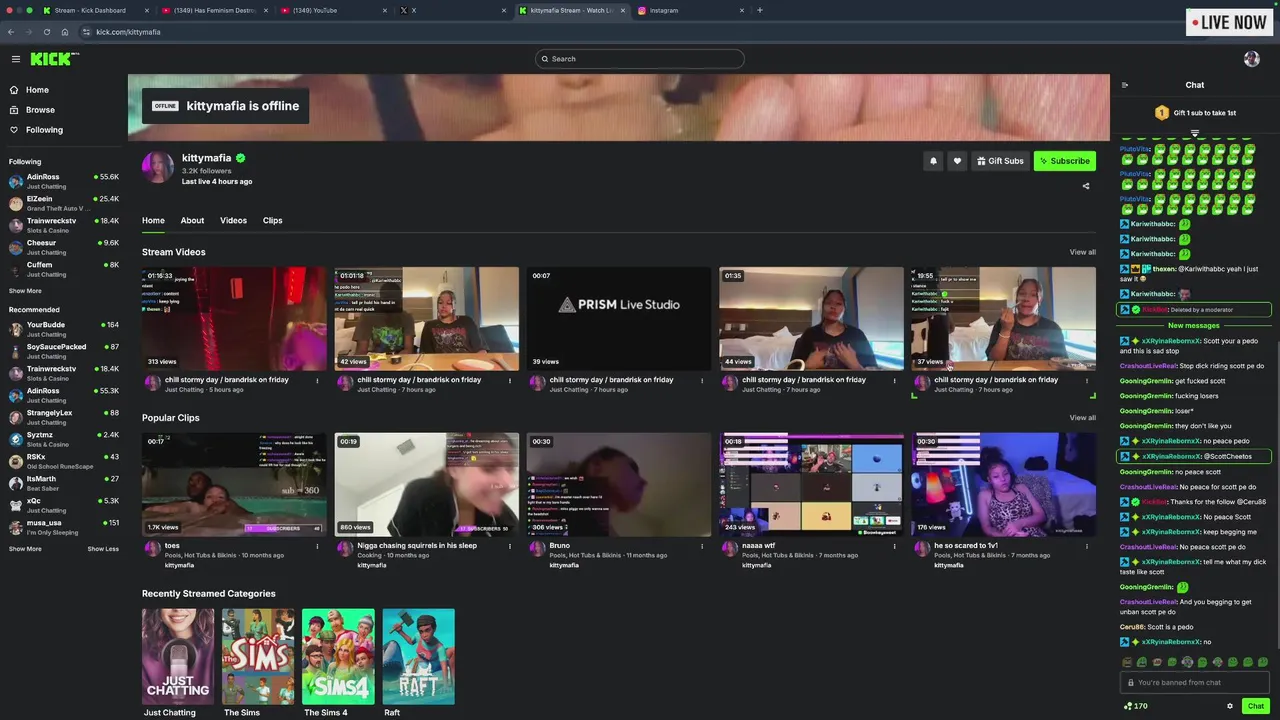This screenshot has width=1280, height=720.
Task: Switch to Stream - Kick Dashboard browser tab
Action: pos(96,10)
